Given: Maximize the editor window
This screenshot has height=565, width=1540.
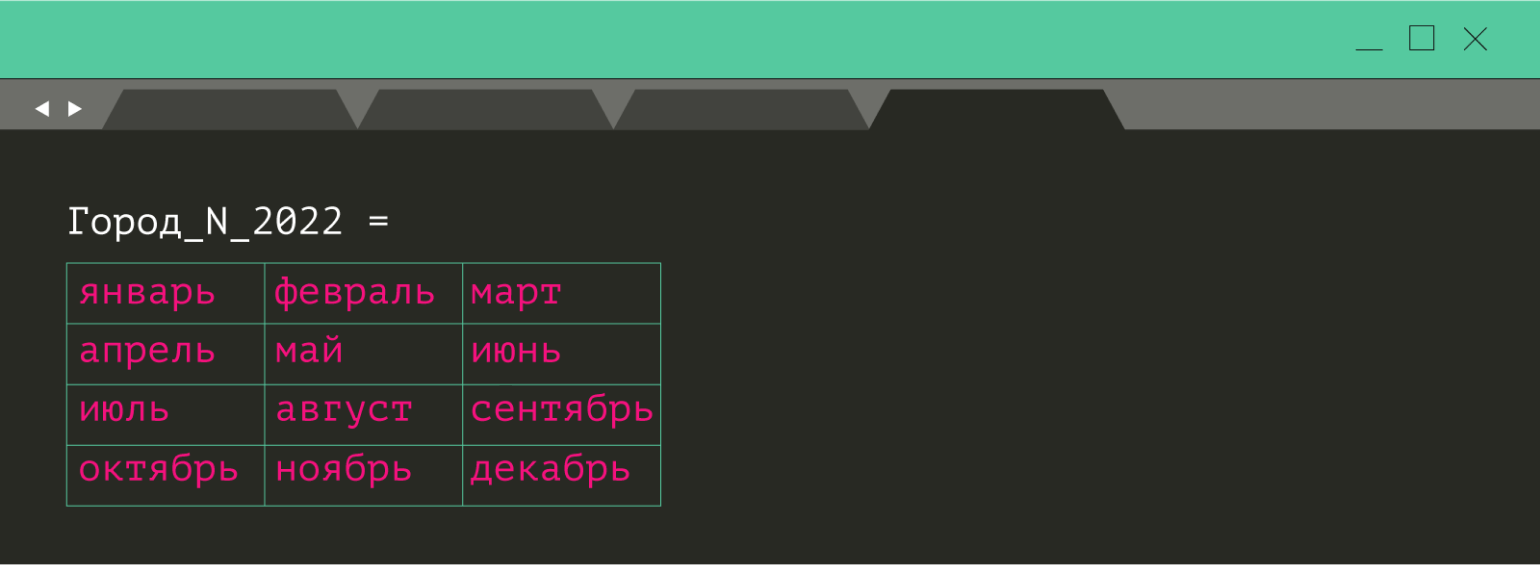Looking at the screenshot, I should pyautogui.click(x=1421, y=39).
